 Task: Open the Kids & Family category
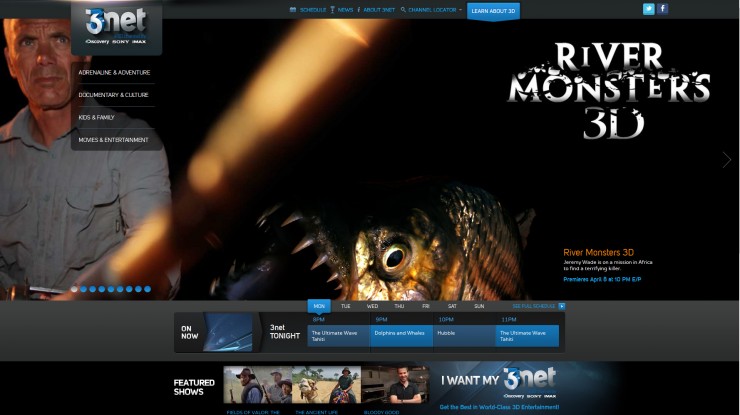point(96,117)
